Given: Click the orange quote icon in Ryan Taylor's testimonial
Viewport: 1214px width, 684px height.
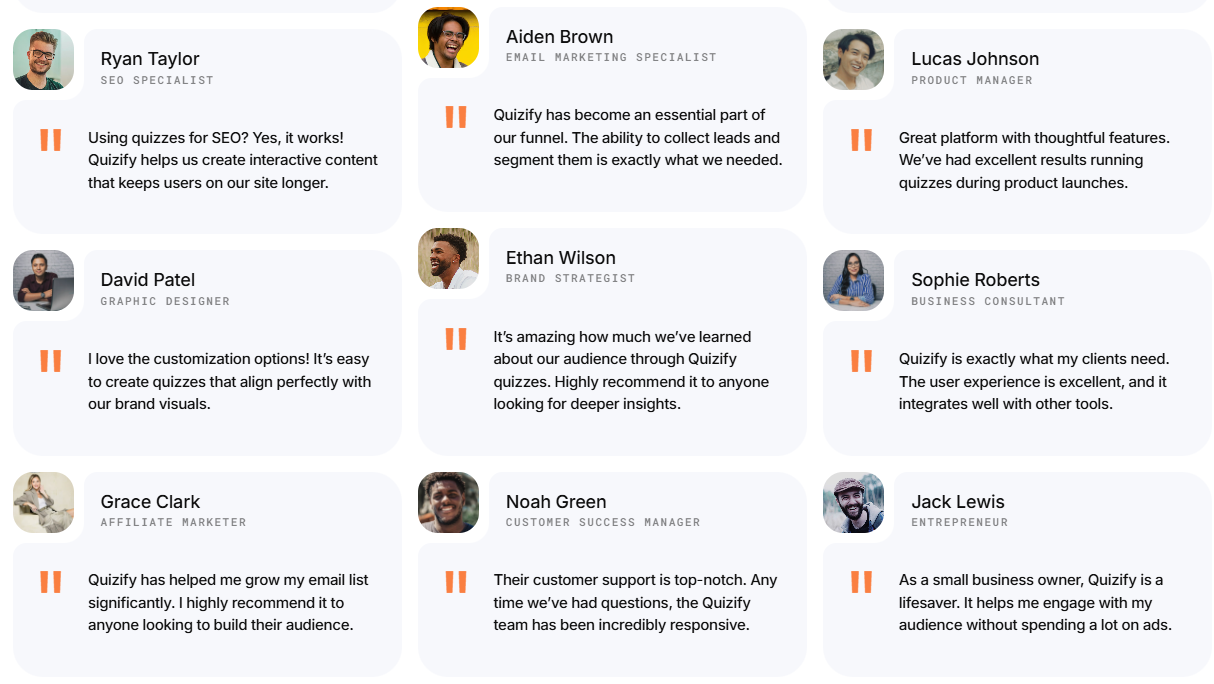Looking at the screenshot, I should (51, 140).
